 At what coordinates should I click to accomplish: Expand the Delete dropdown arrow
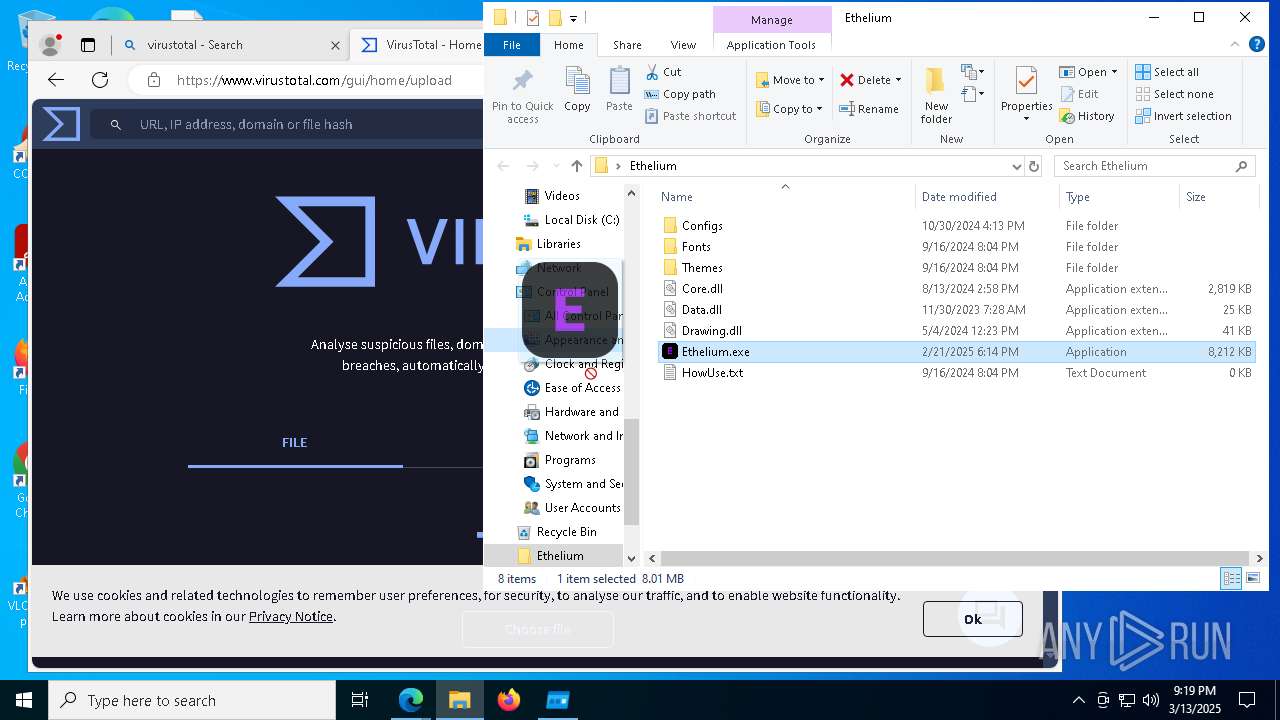click(898, 80)
